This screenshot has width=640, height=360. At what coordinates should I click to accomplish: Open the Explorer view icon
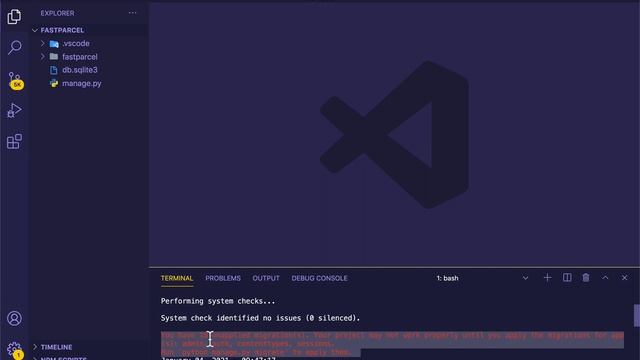(14, 17)
